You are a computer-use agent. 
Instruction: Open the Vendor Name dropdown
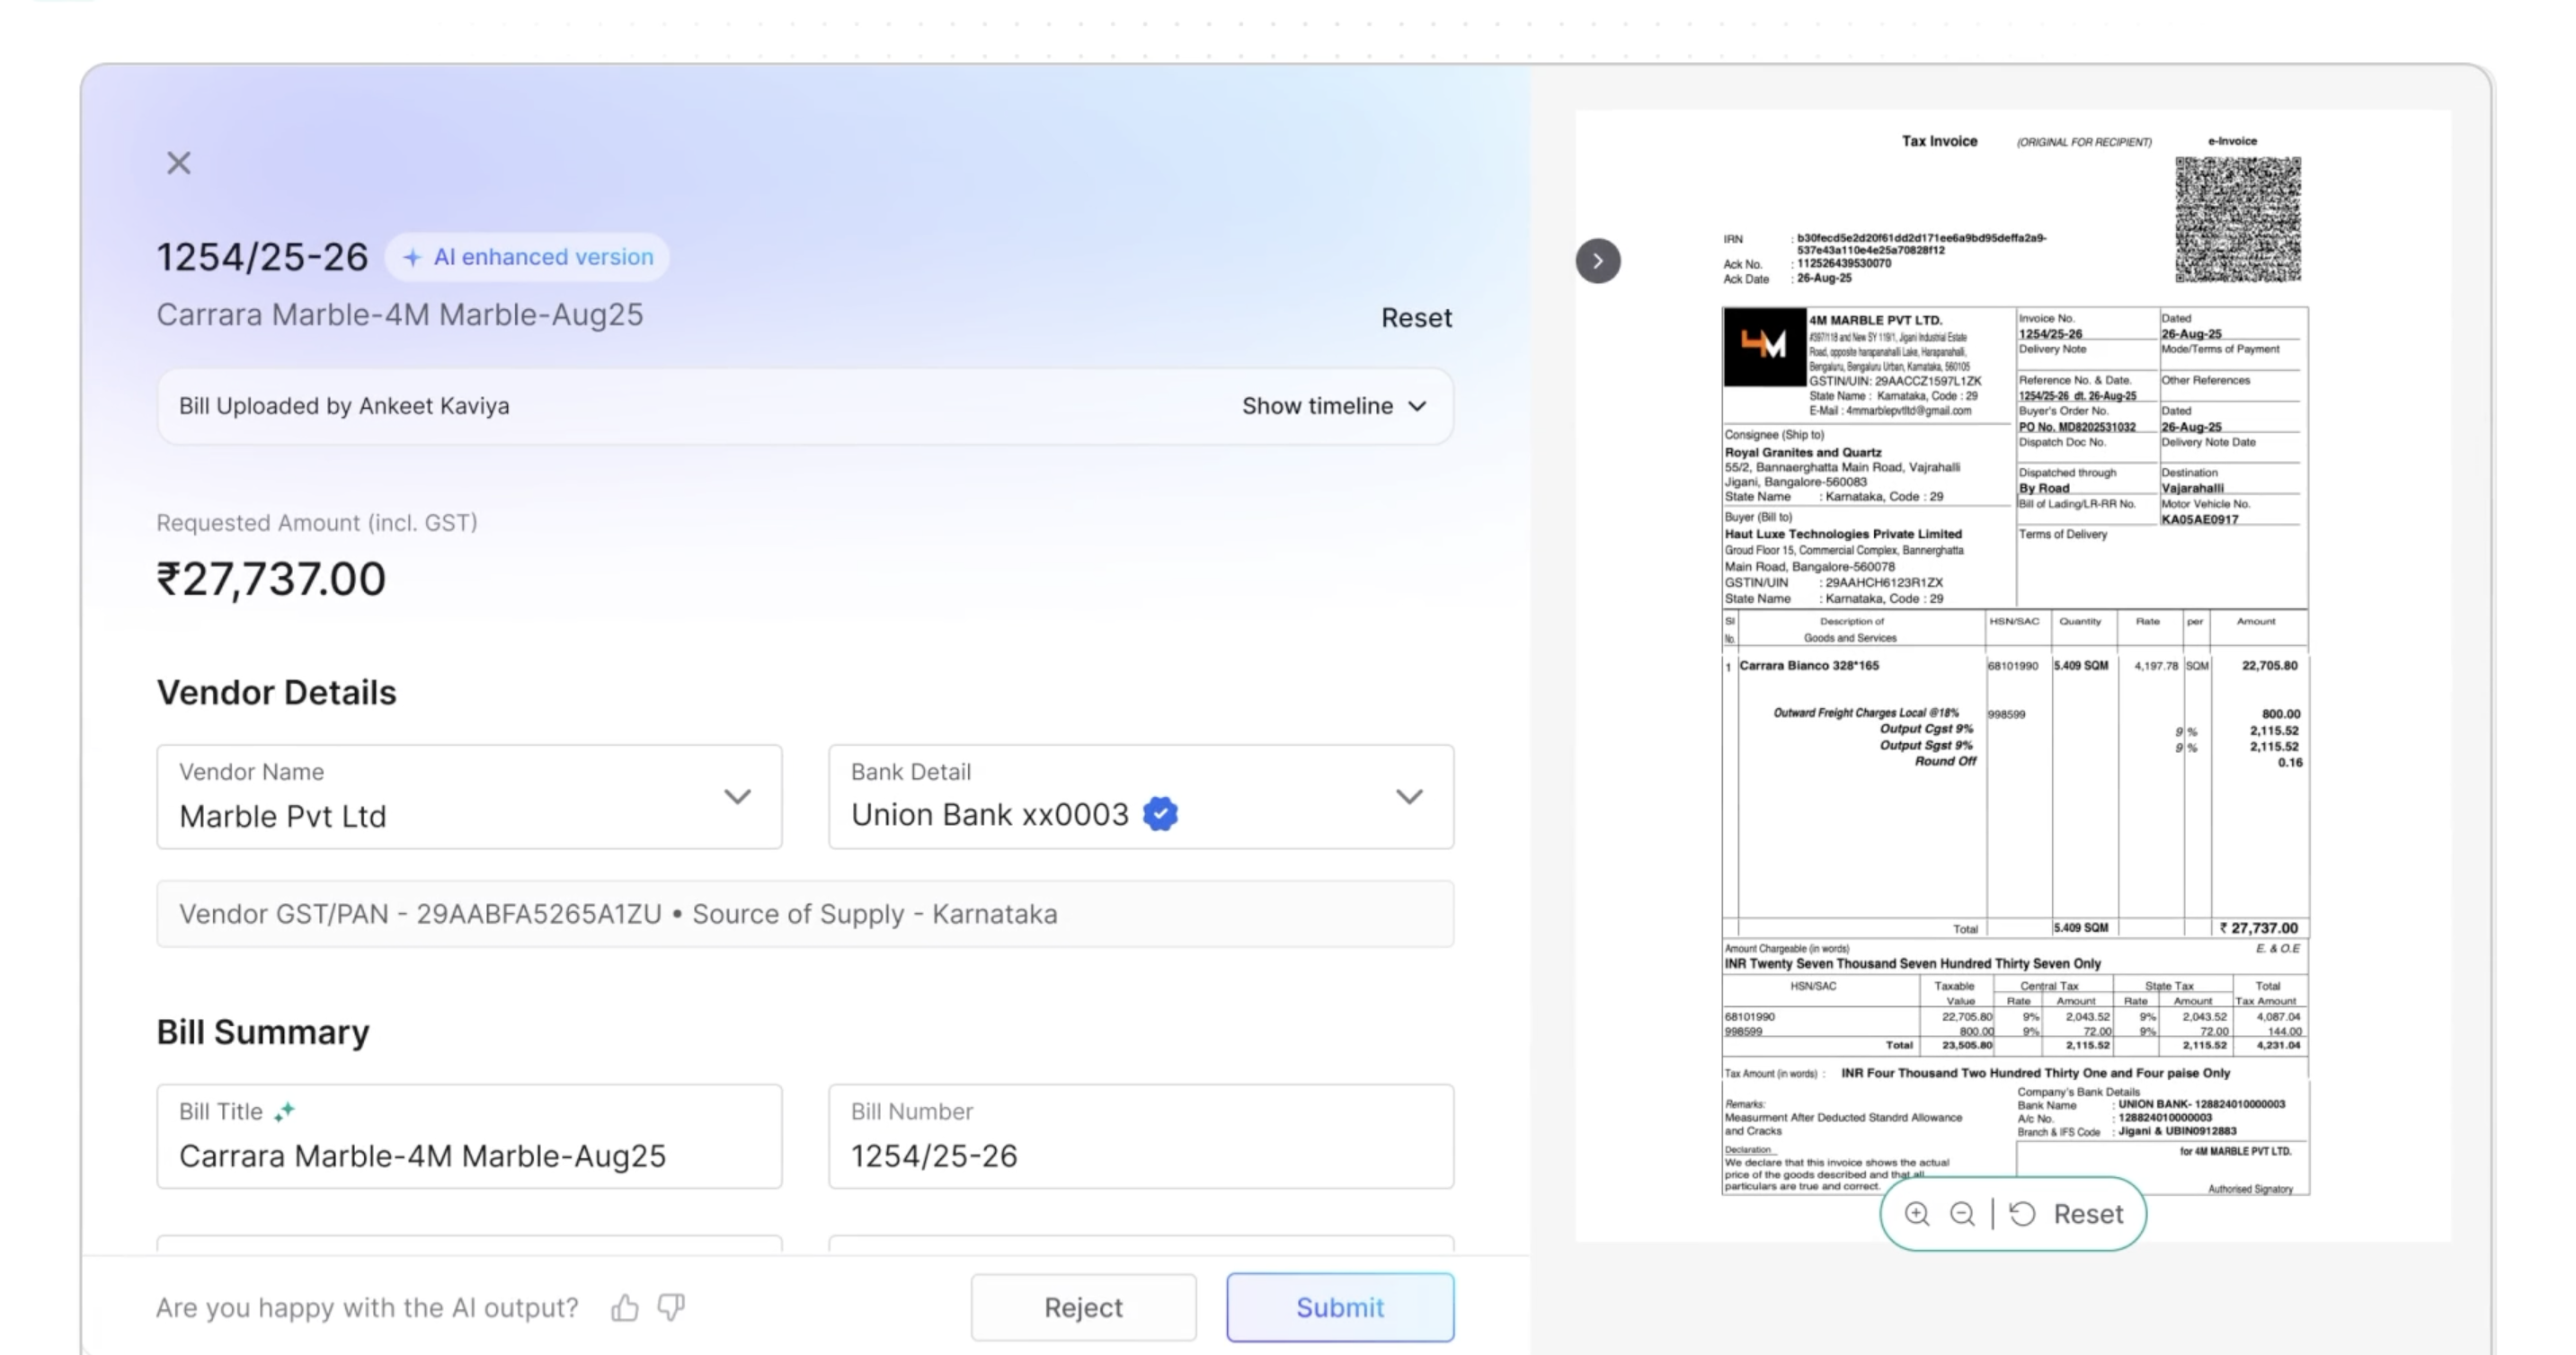click(x=737, y=797)
